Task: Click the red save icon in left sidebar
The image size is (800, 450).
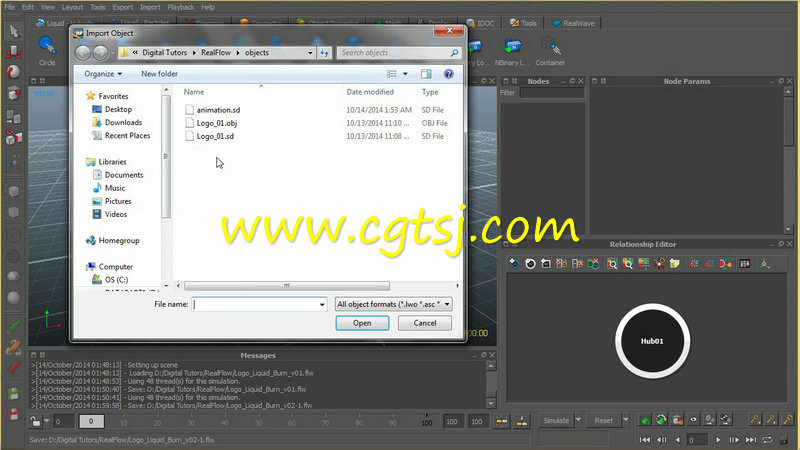Action: pos(14,414)
